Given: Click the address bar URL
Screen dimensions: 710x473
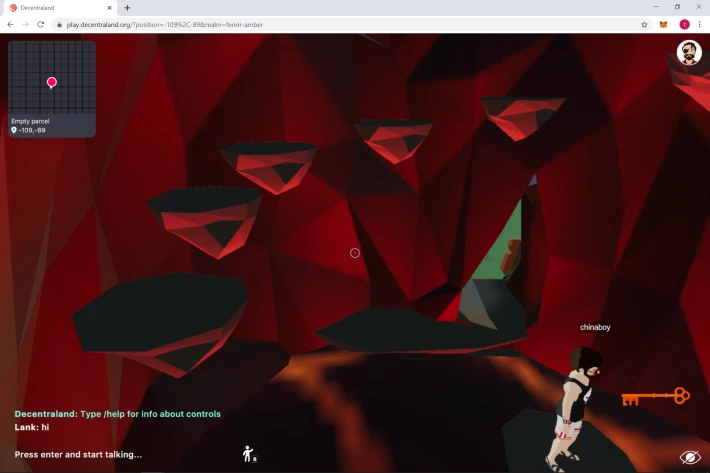Looking at the screenshot, I should 164,25.
